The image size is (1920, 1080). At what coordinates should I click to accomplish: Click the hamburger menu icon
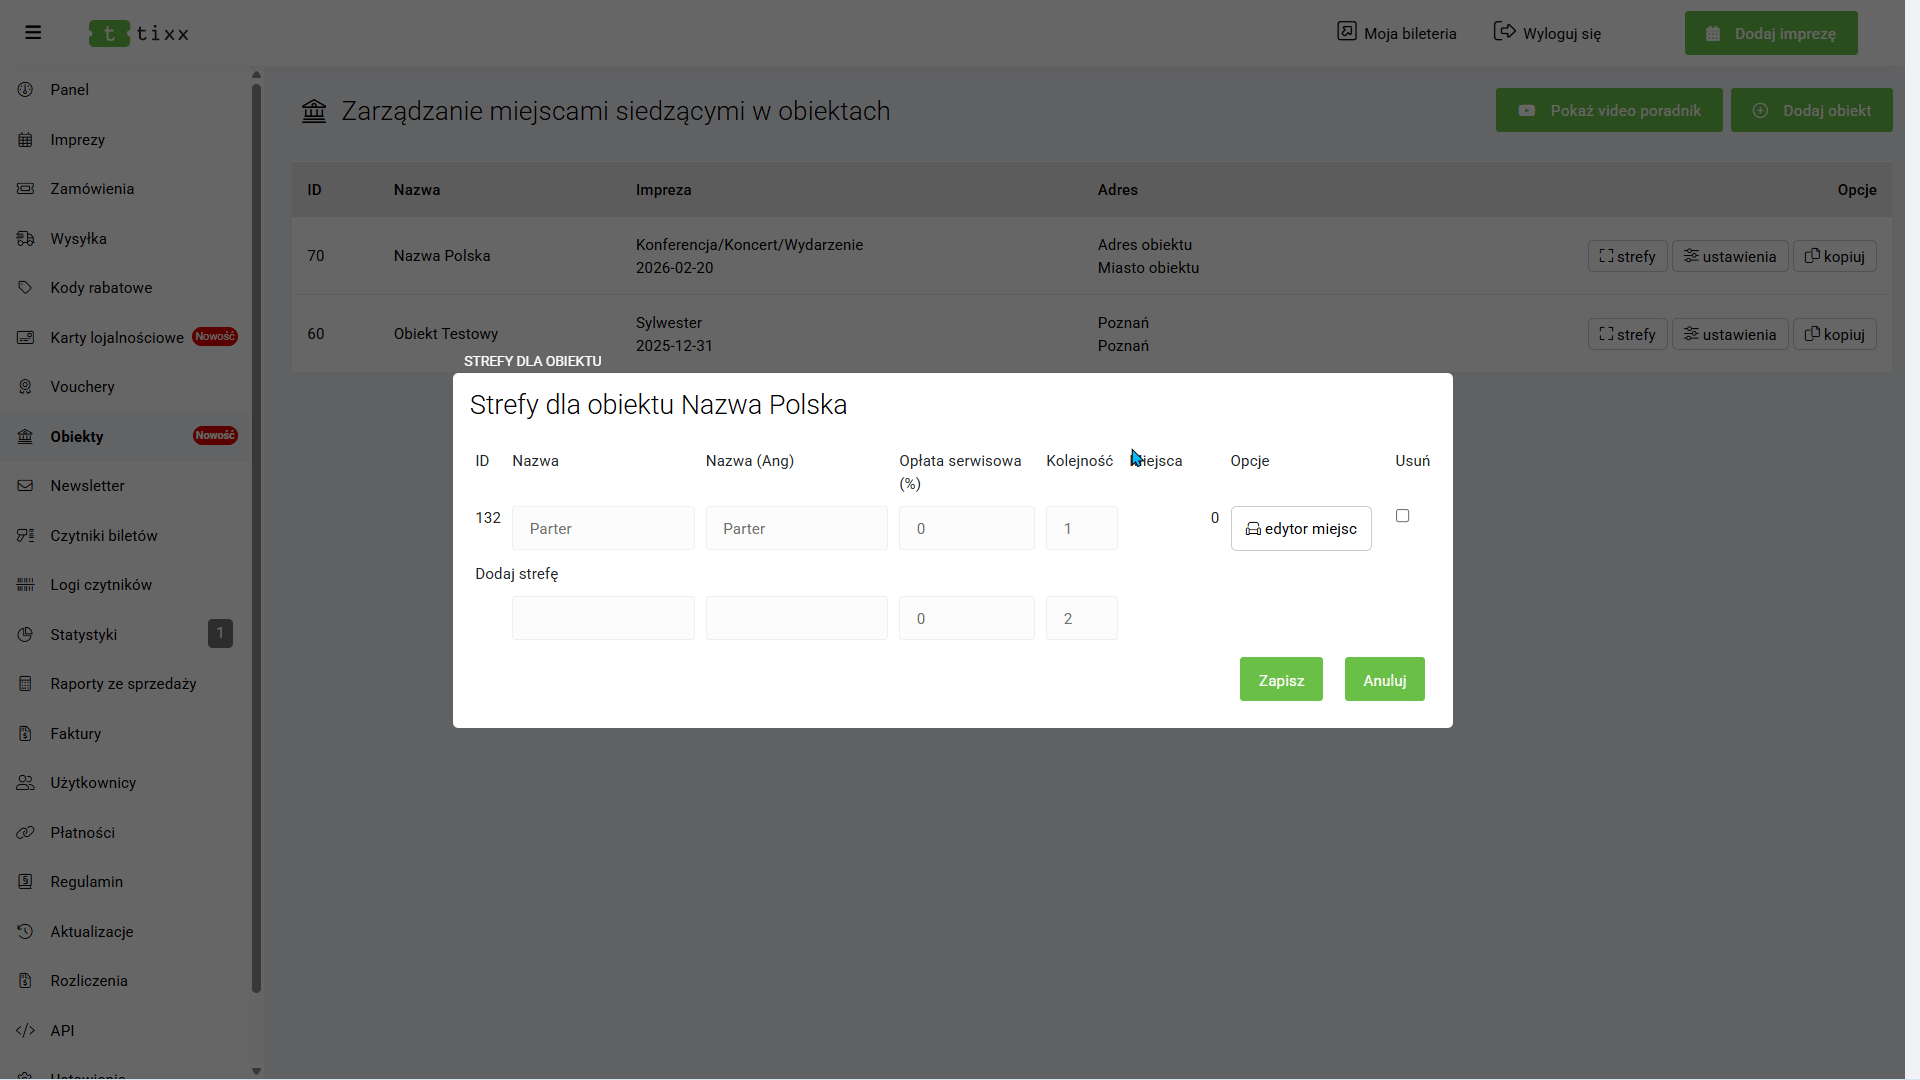(33, 33)
